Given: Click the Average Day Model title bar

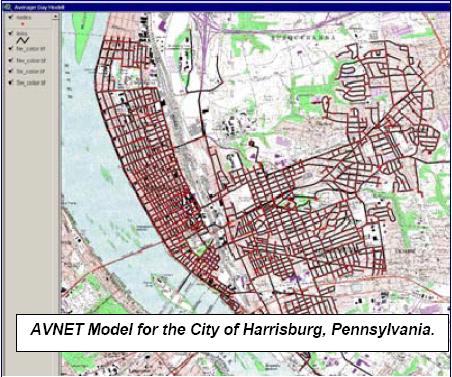Looking at the screenshot, I should (226, 7).
